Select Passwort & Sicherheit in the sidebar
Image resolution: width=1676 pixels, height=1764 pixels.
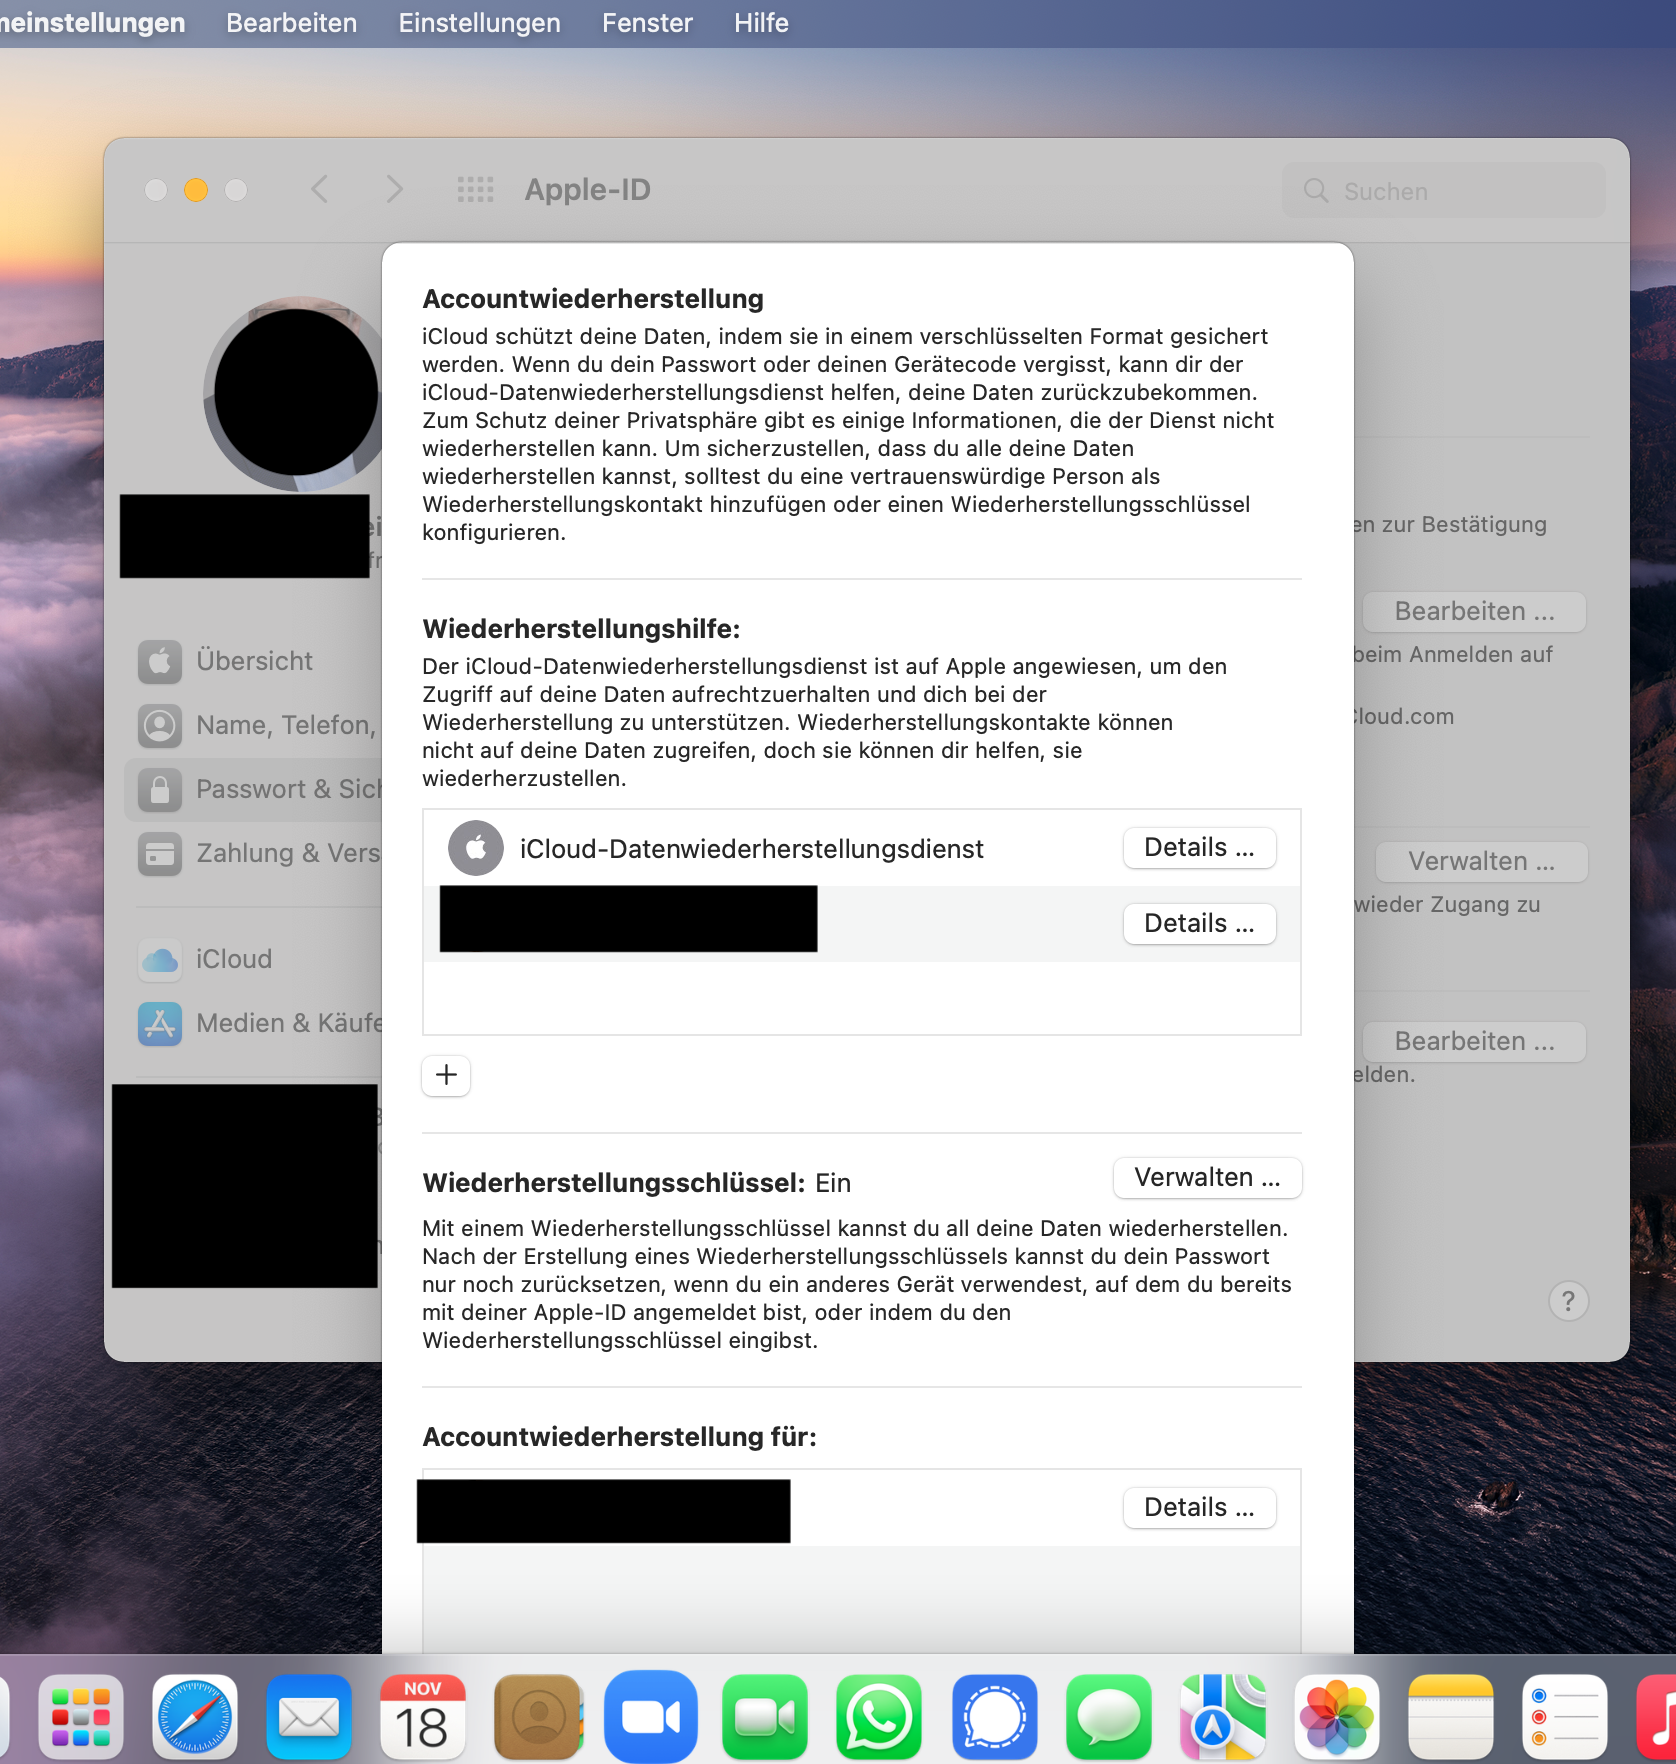[x=253, y=789]
